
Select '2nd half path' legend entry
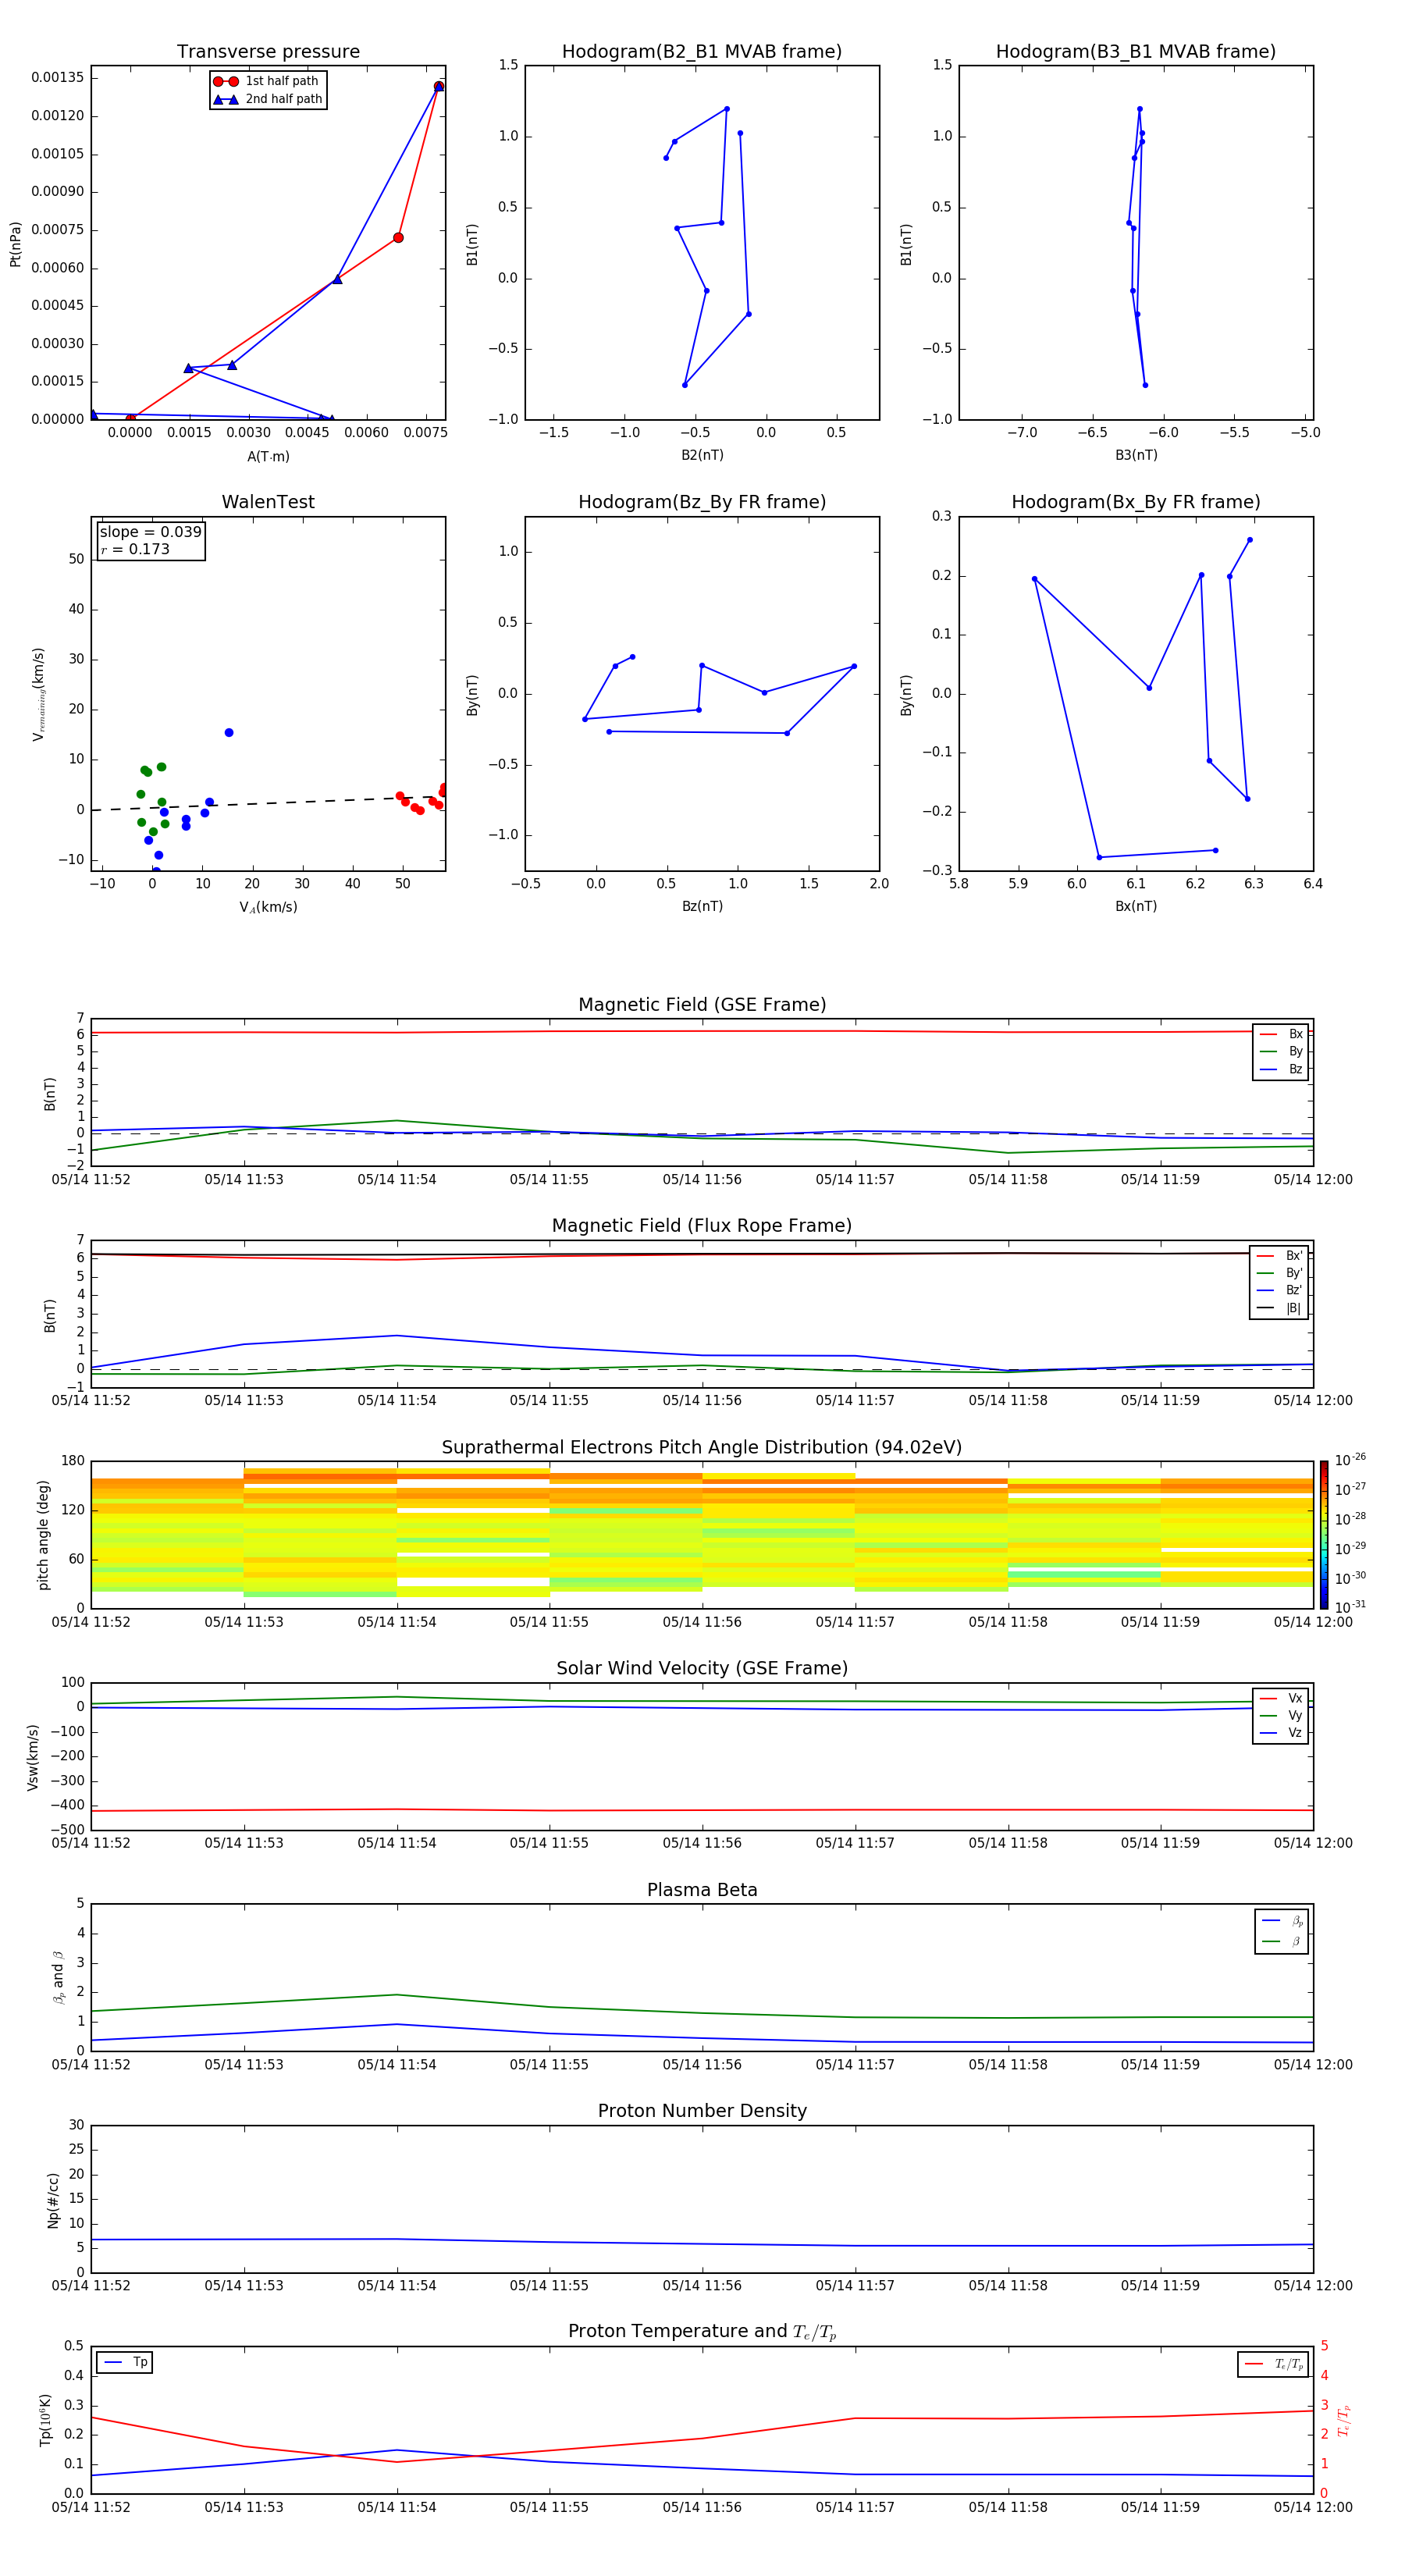click(x=267, y=99)
